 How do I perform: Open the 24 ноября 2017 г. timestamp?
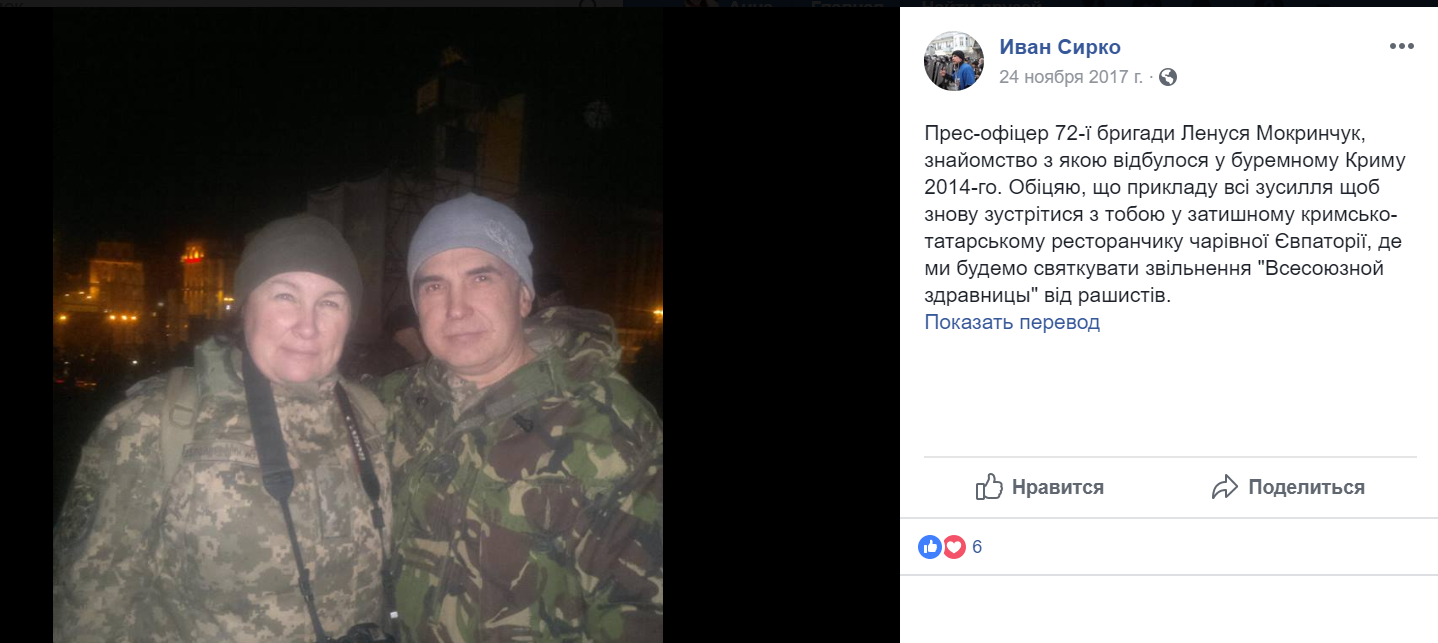click(1071, 77)
